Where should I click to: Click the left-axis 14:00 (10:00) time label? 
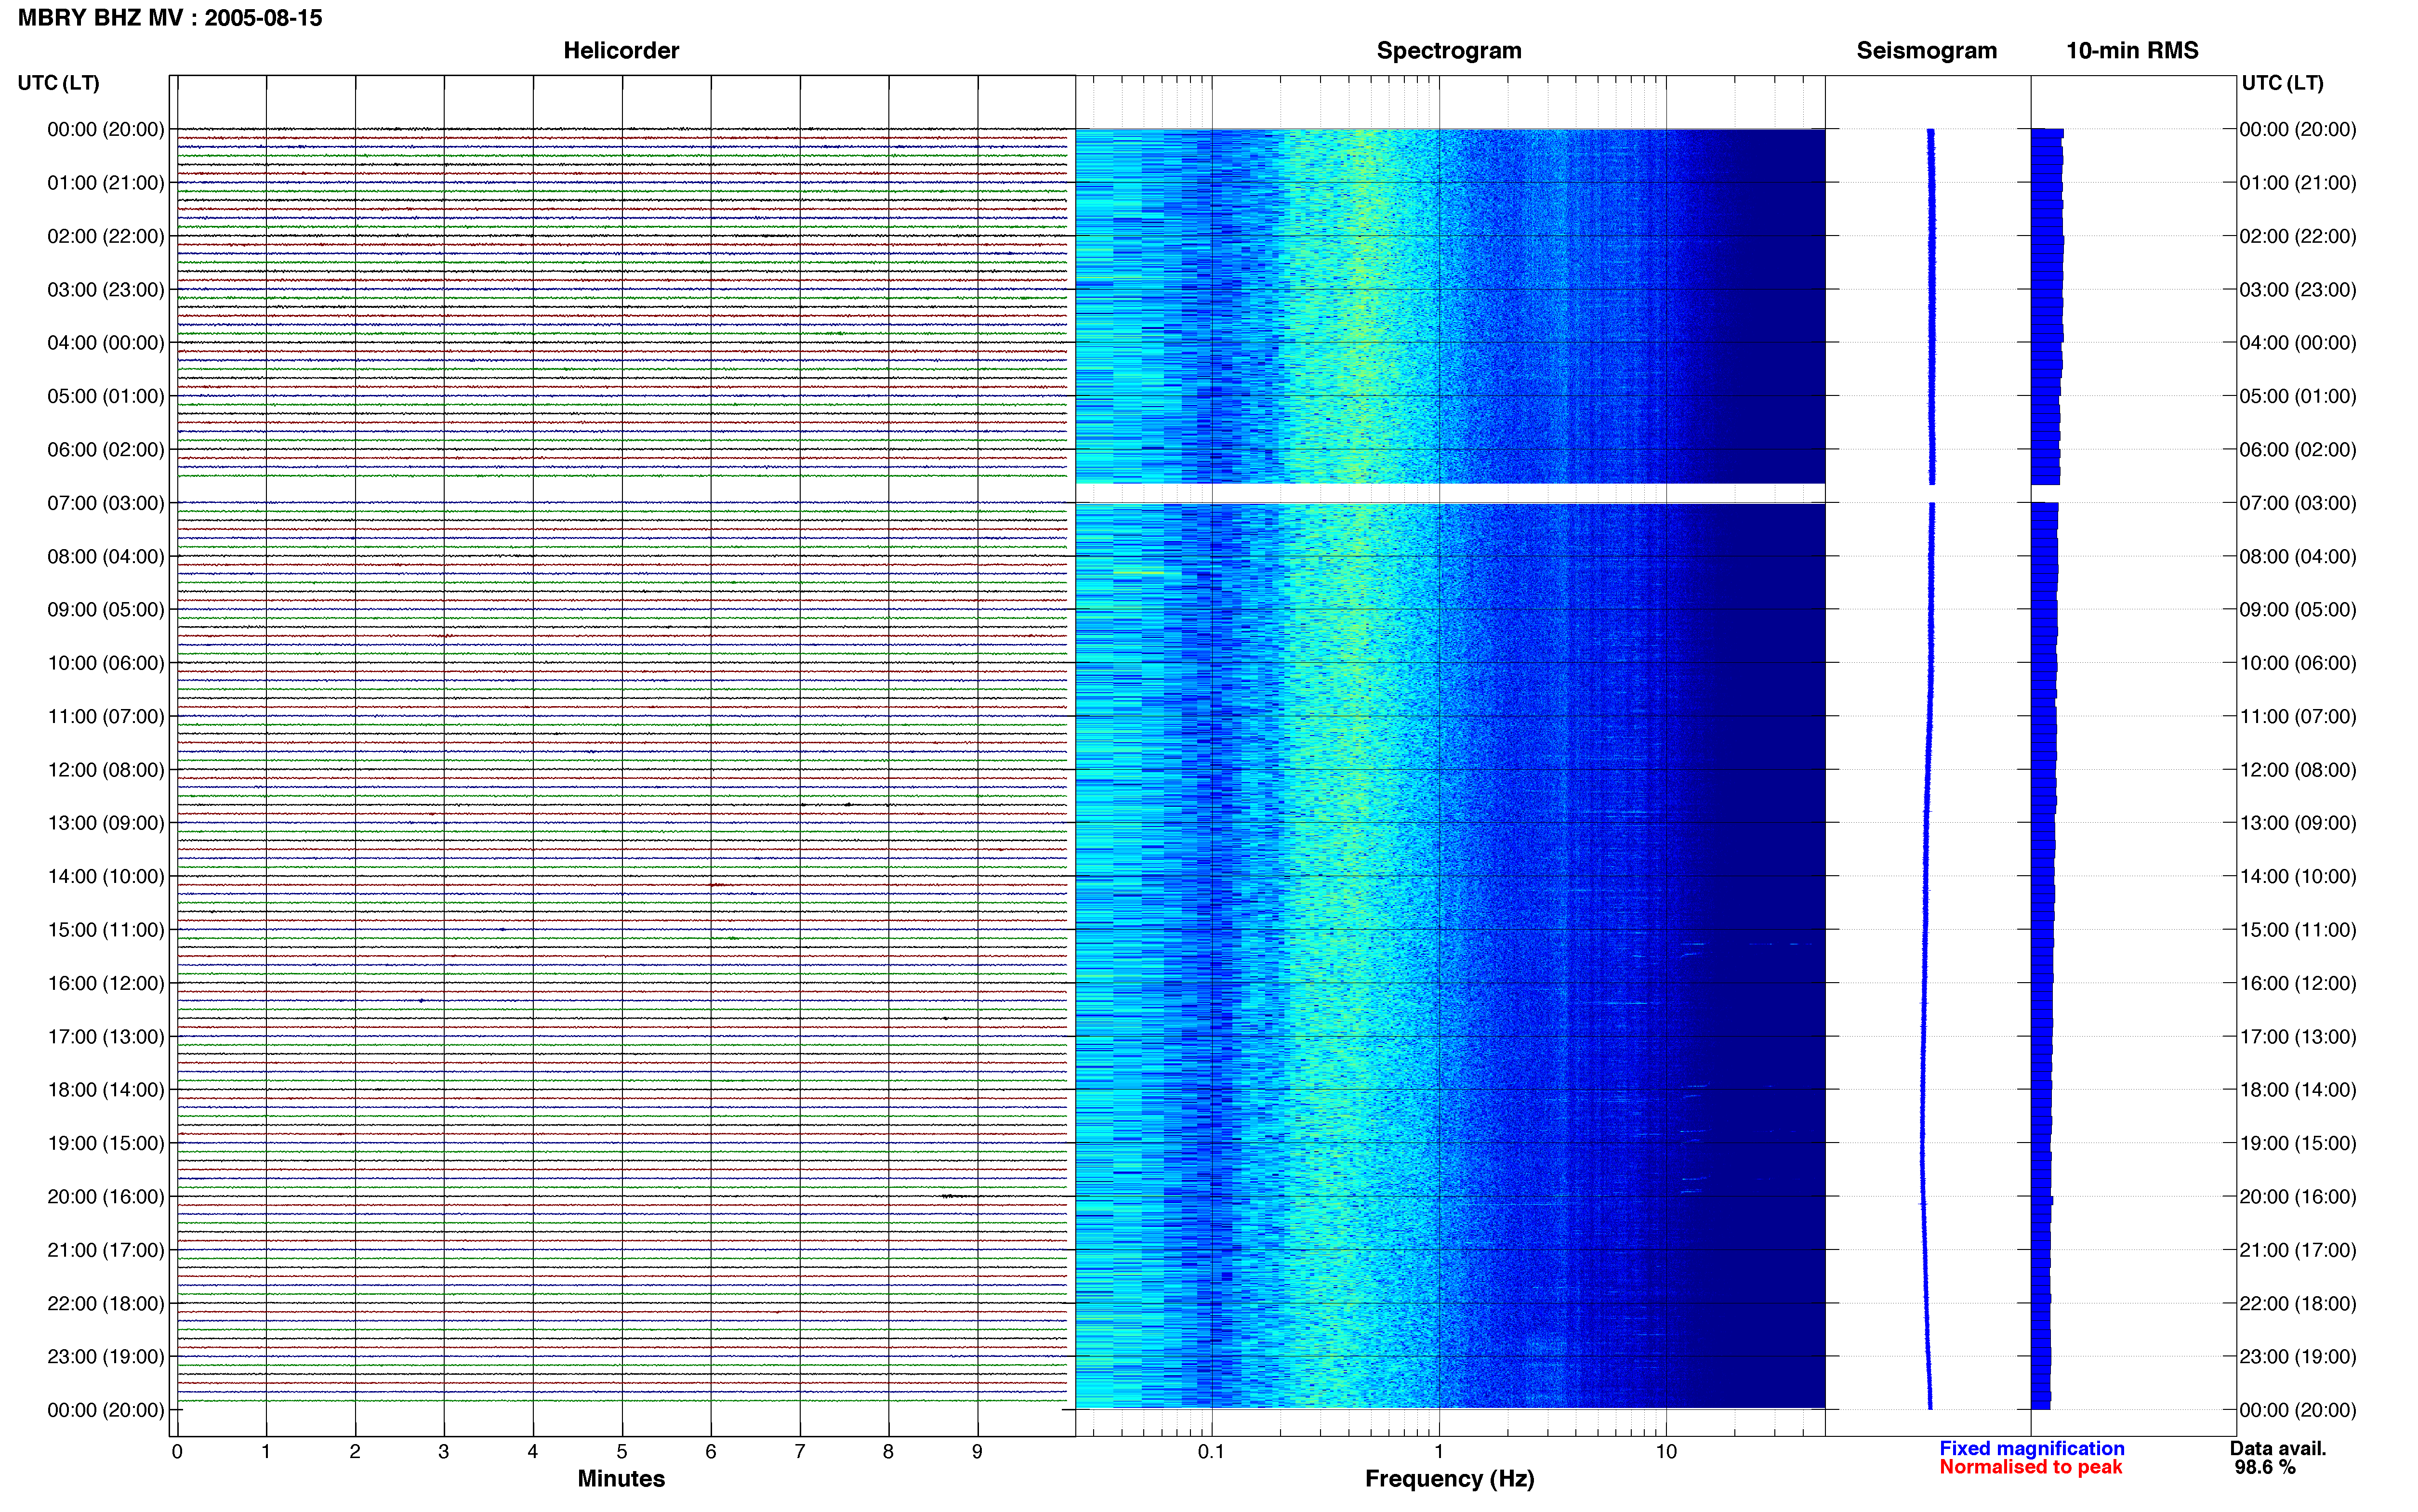106,877
